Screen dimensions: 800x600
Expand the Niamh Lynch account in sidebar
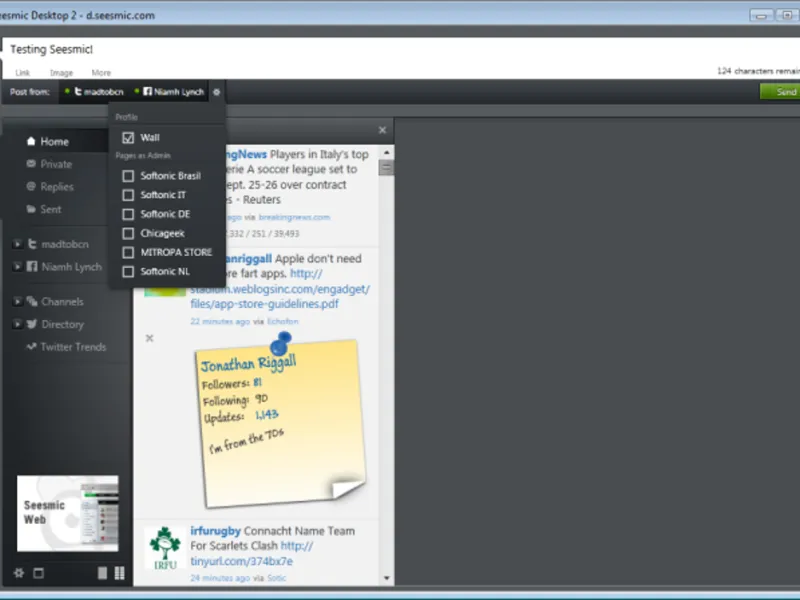tap(17, 266)
